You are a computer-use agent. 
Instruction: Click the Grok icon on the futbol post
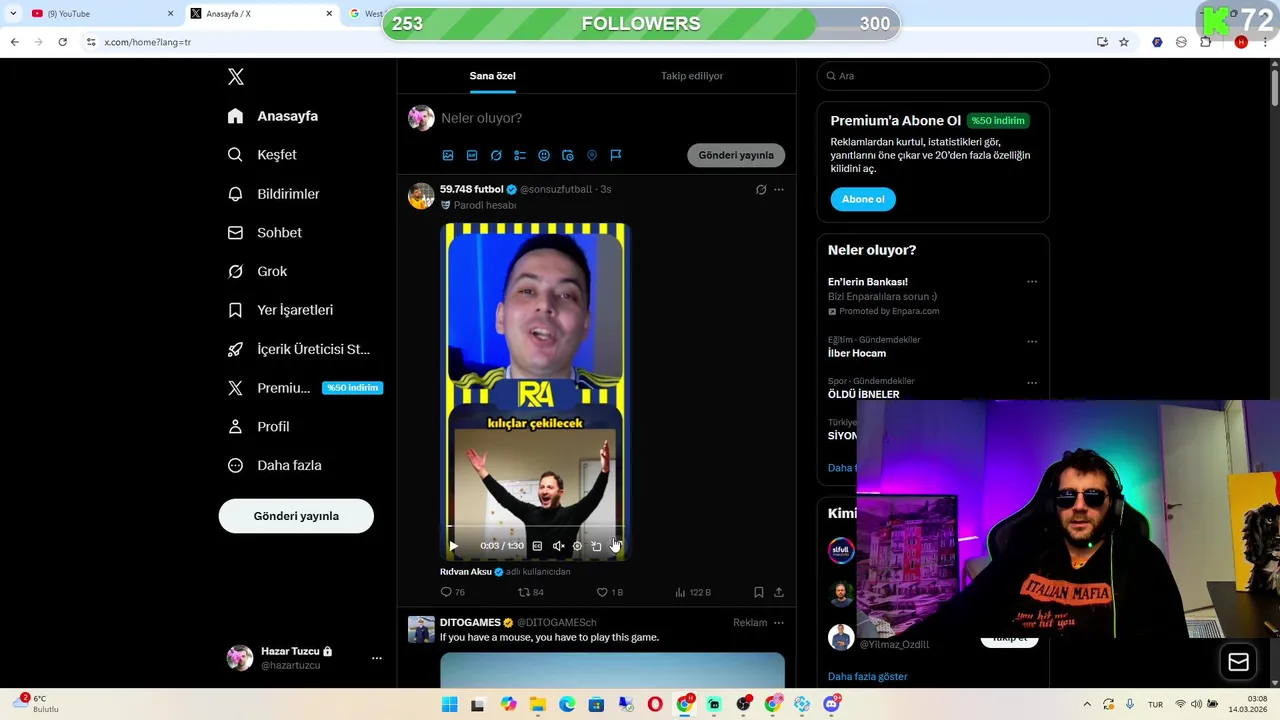761,189
